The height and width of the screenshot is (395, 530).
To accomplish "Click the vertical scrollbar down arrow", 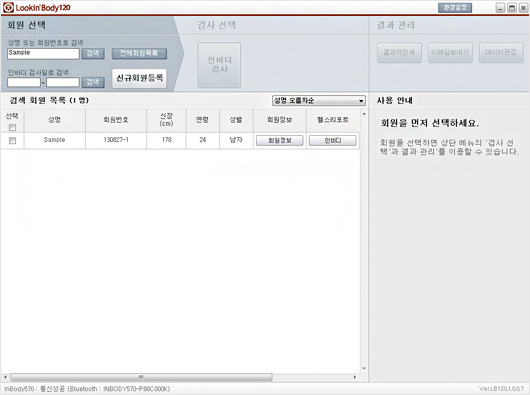I will (364, 368).
